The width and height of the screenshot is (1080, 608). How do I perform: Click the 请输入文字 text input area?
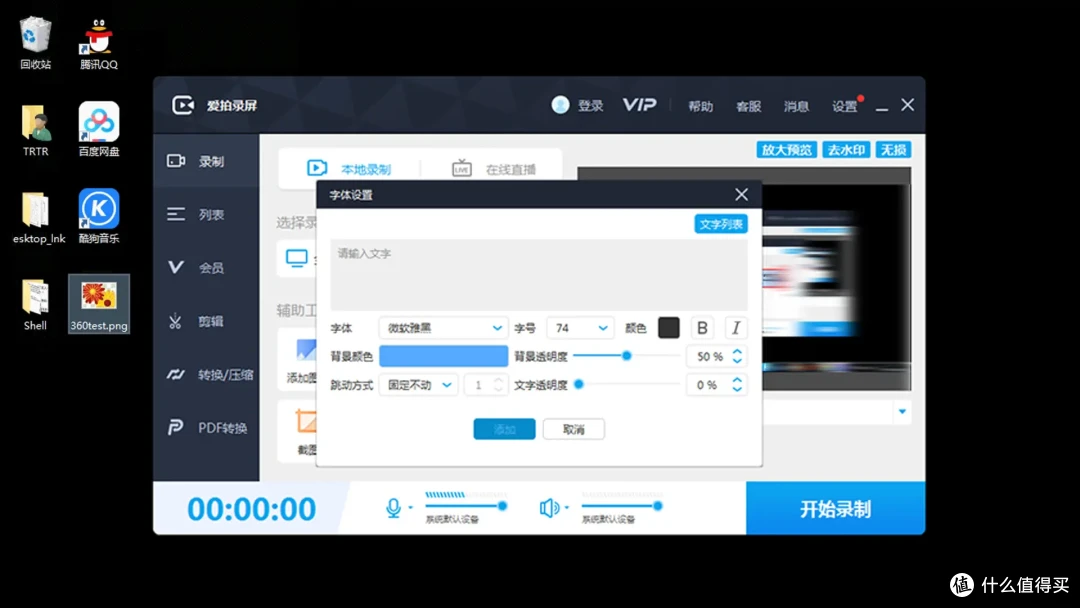[539, 275]
